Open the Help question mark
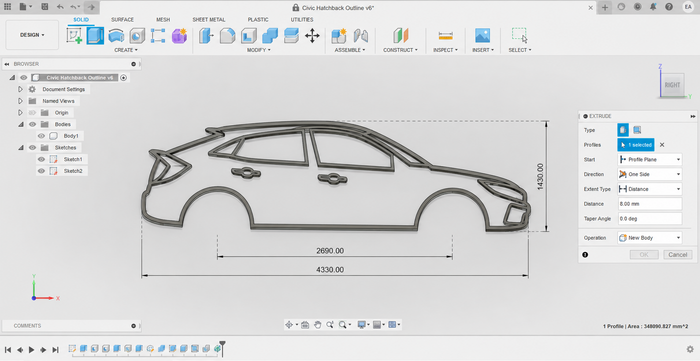 pos(669,7)
